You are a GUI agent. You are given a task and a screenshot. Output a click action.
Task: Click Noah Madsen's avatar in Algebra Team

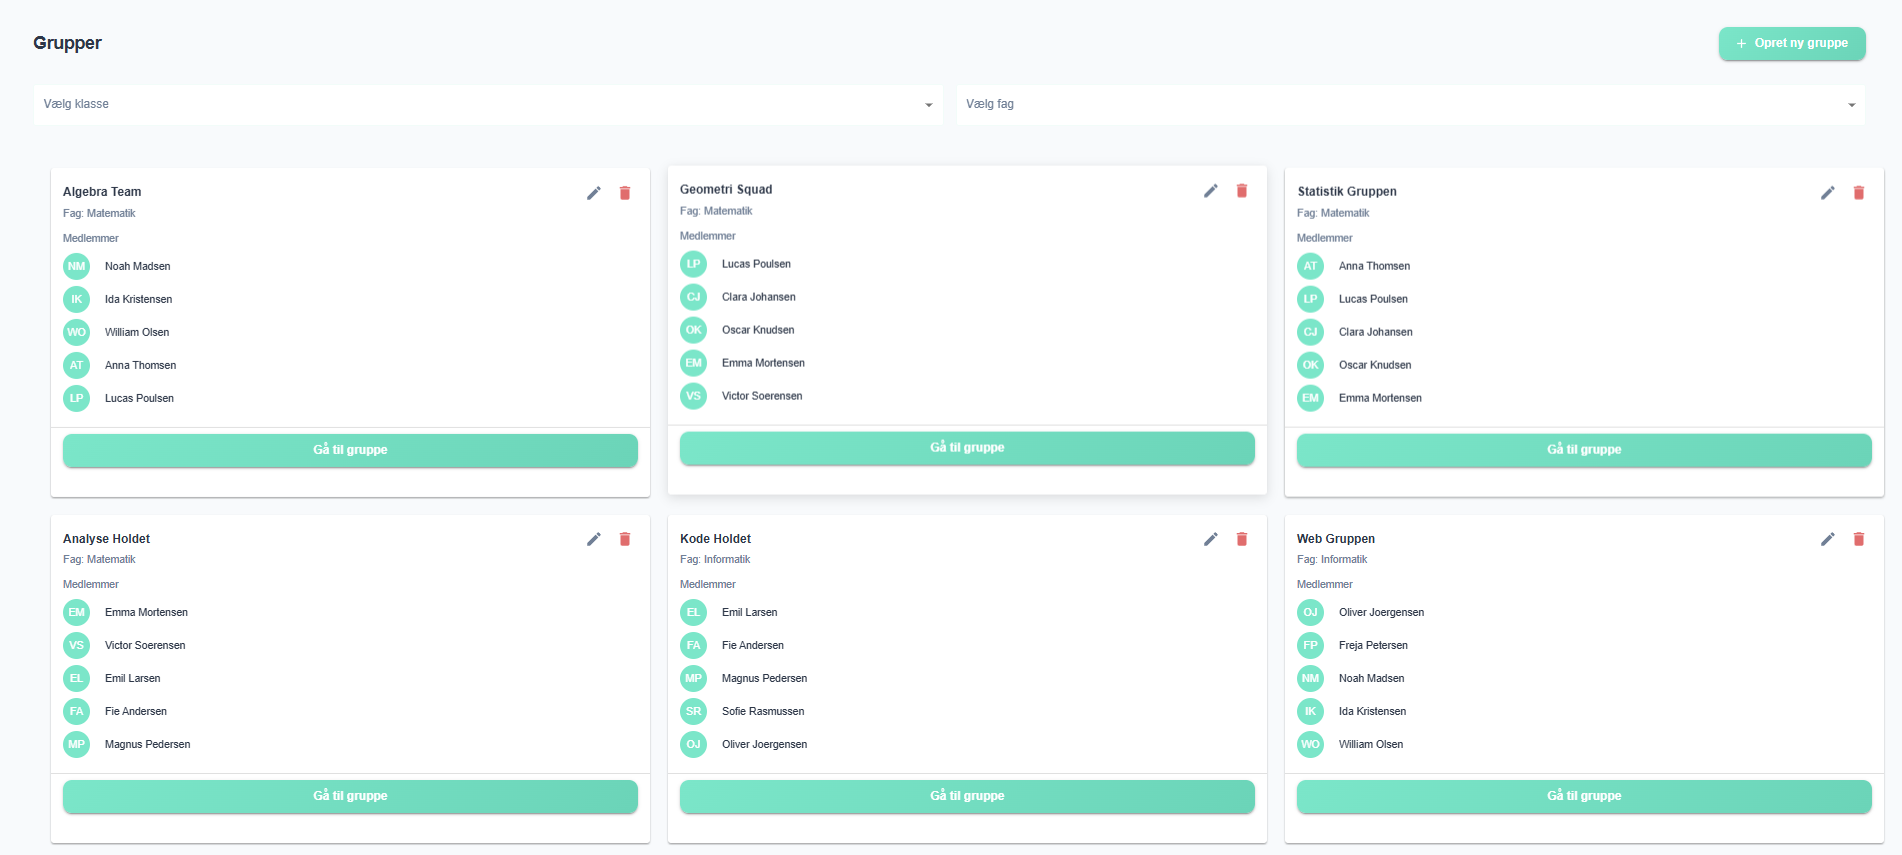coord(77,266)
